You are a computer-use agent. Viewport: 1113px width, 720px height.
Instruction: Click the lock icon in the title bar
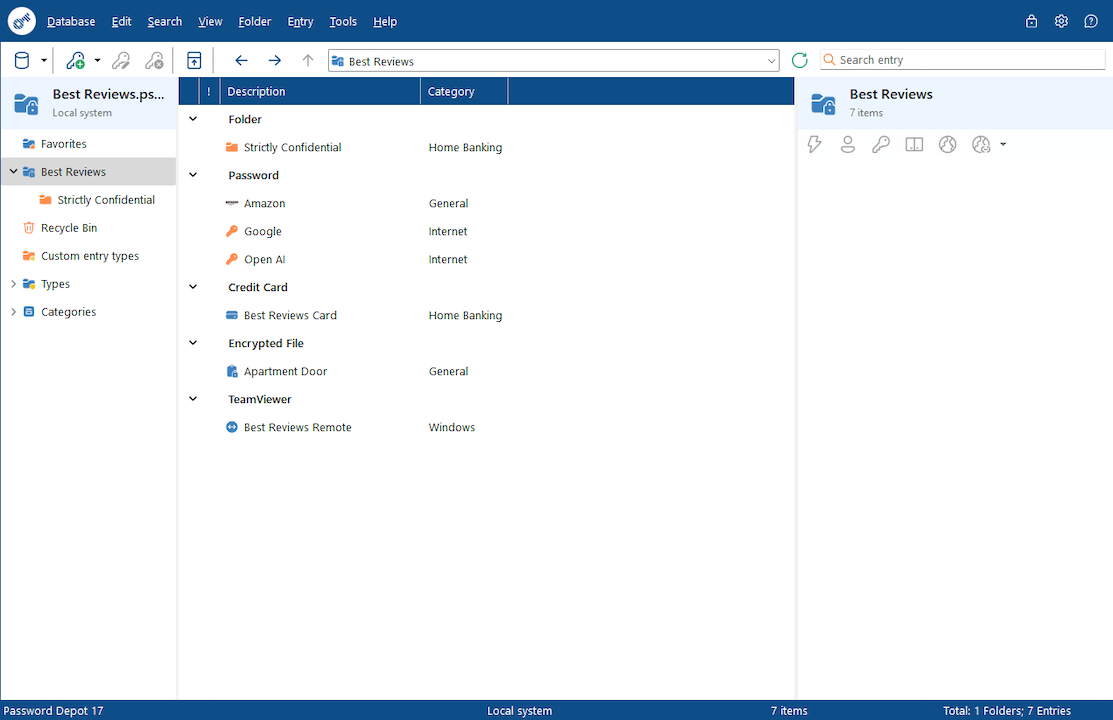click(1031, 20)
